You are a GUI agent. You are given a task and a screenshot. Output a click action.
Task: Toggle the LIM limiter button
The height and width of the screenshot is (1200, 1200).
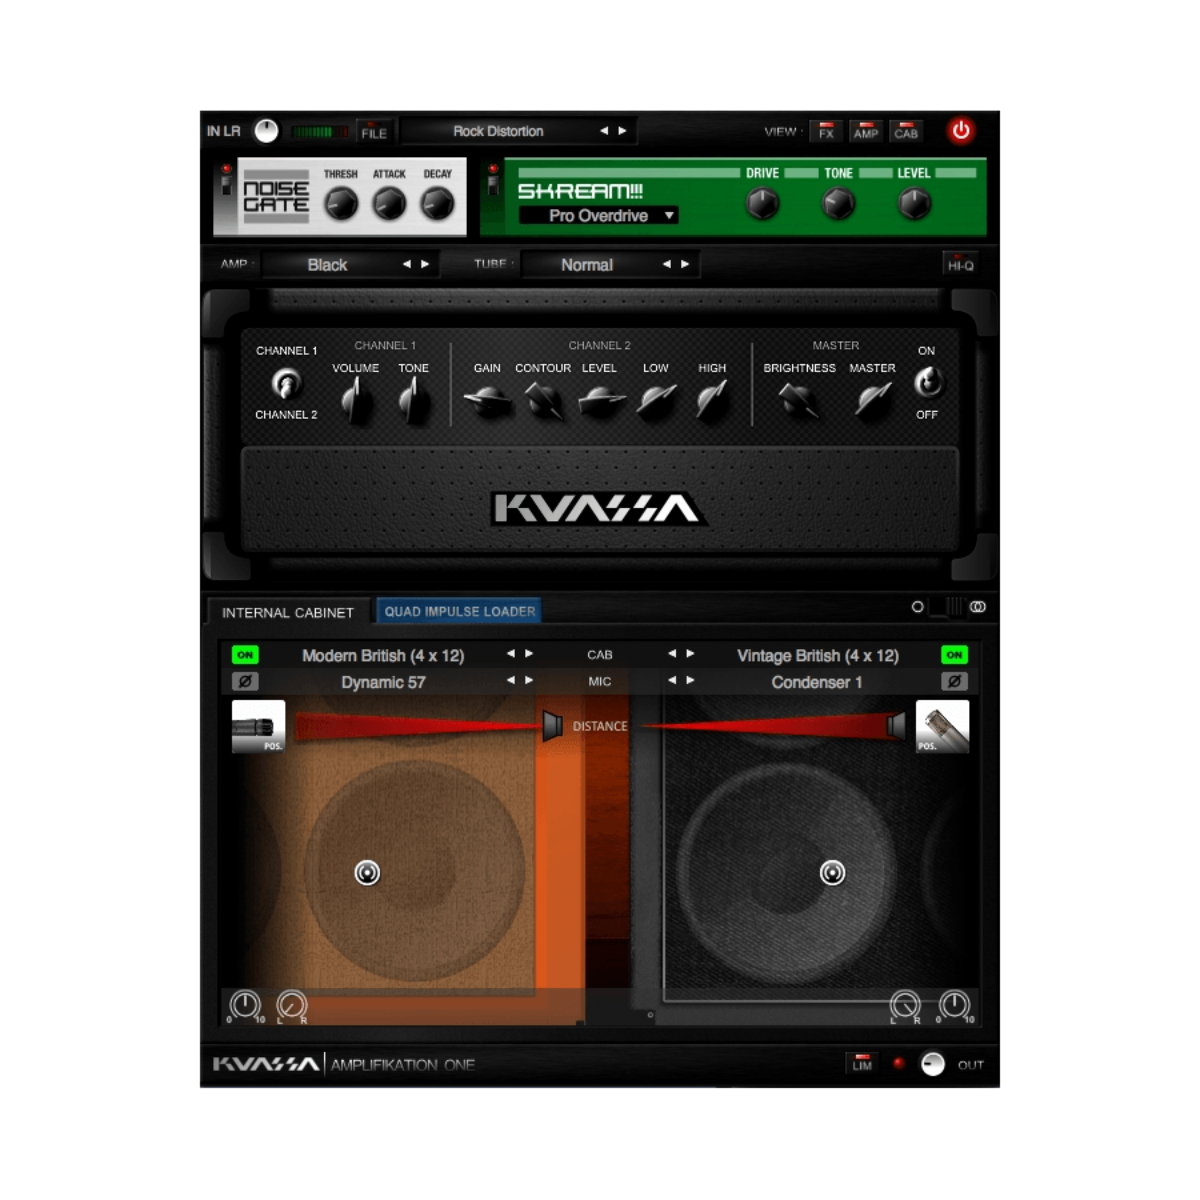(x=862, y=1063)
